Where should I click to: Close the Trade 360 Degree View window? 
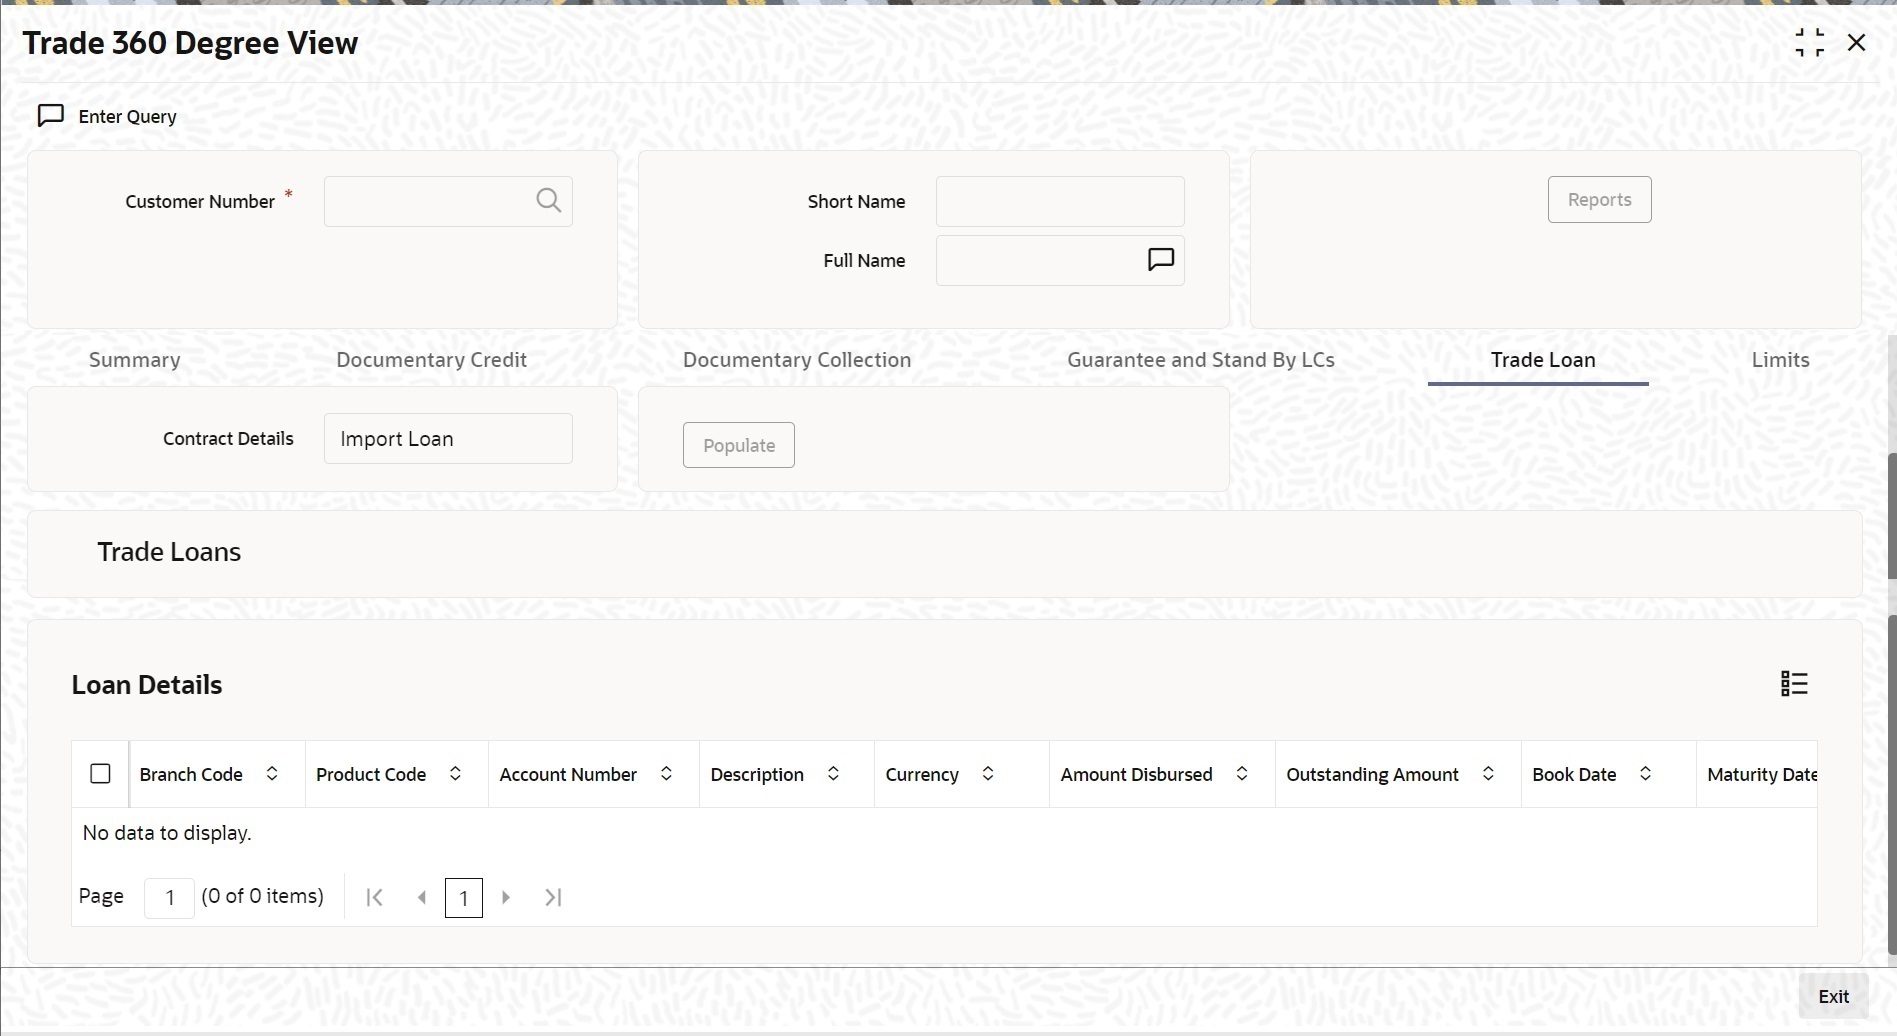1857,43
